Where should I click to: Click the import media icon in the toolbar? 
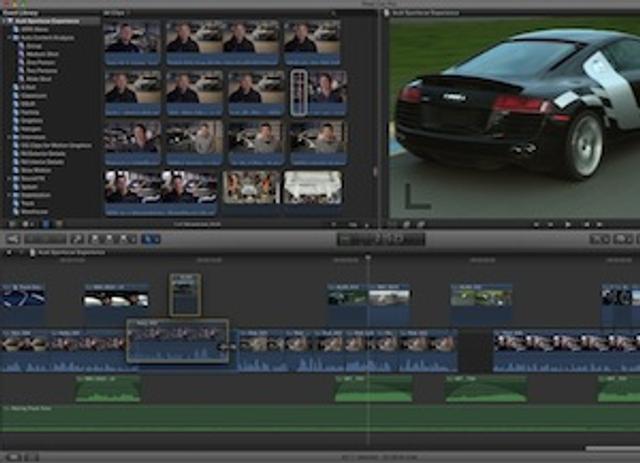(x=13, y=239)
